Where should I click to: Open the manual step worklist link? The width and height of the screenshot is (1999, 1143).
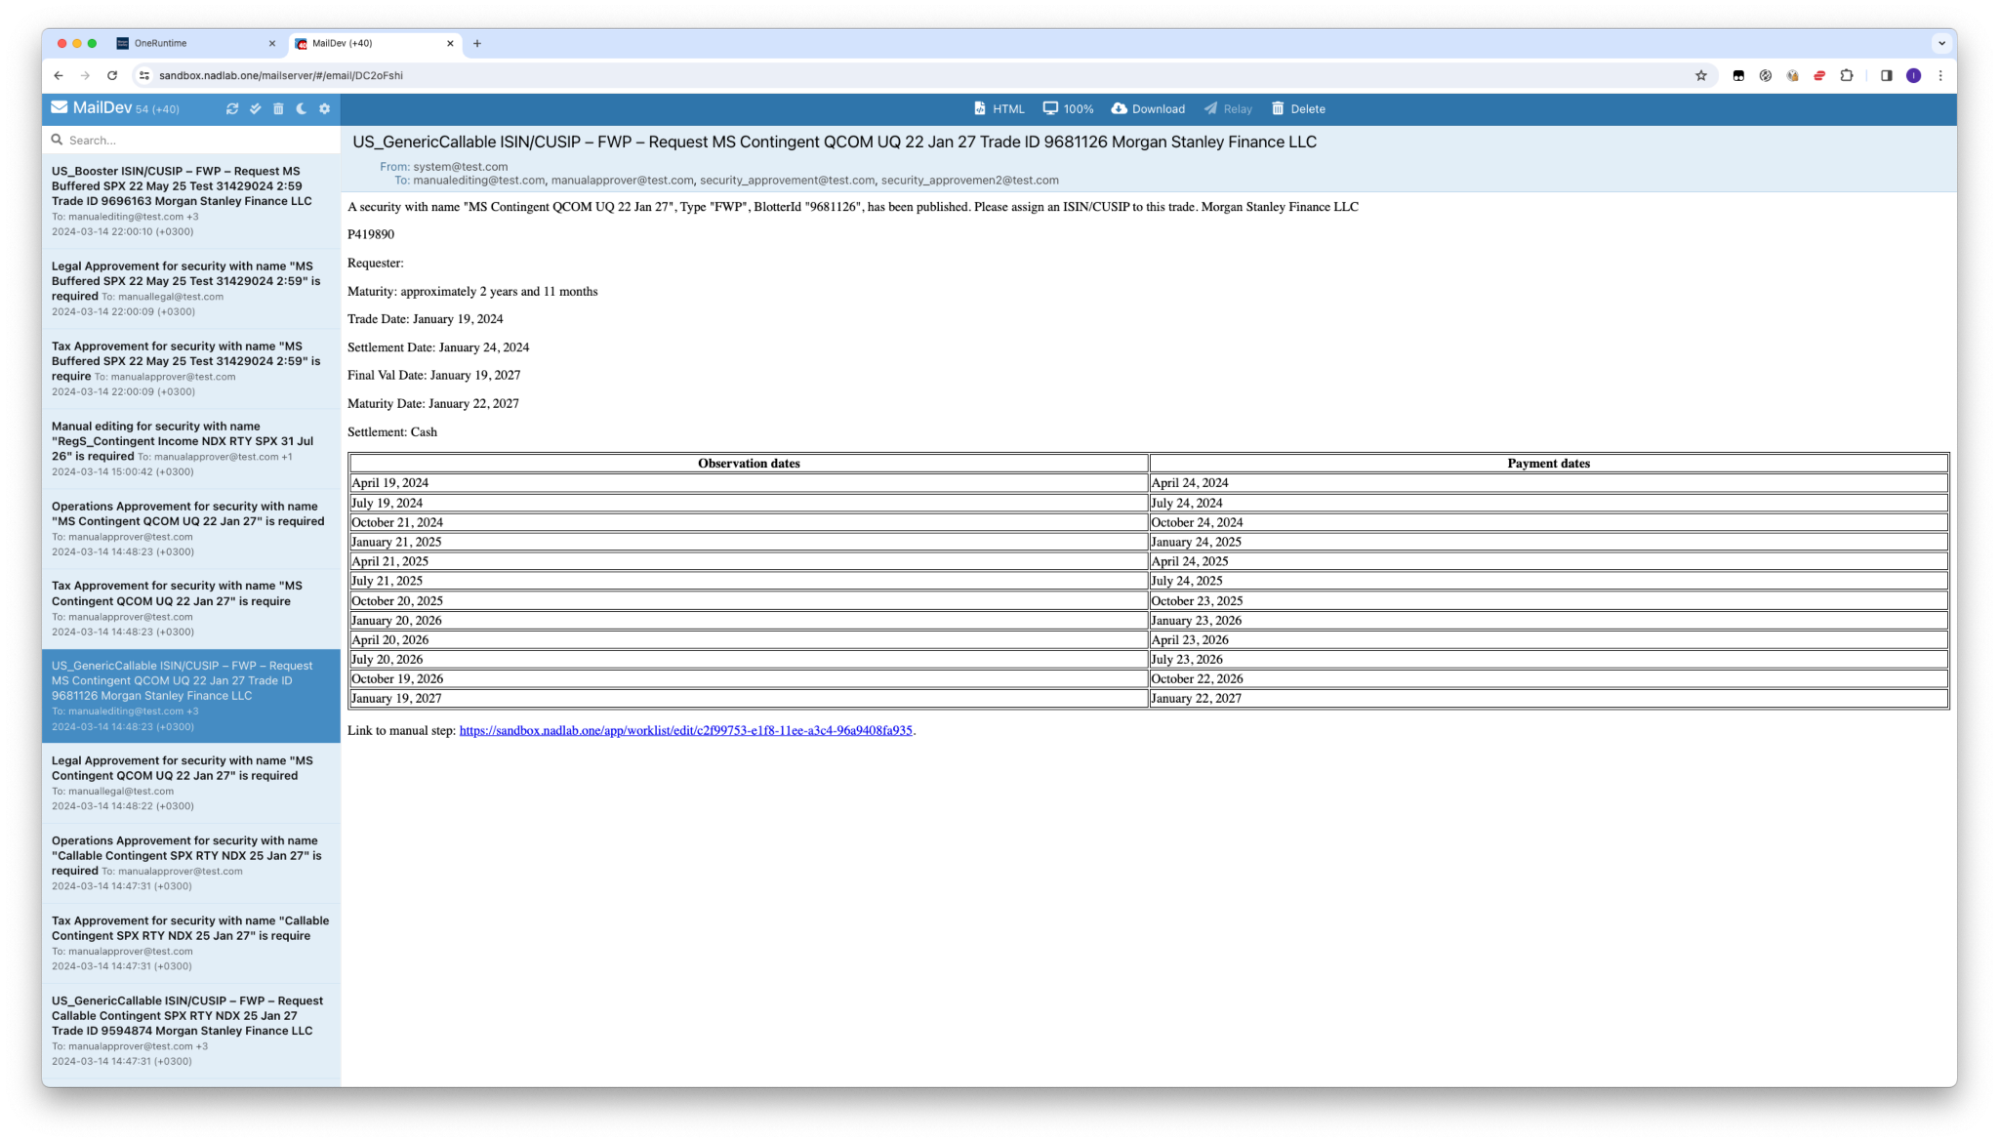(x=685, y=731)
